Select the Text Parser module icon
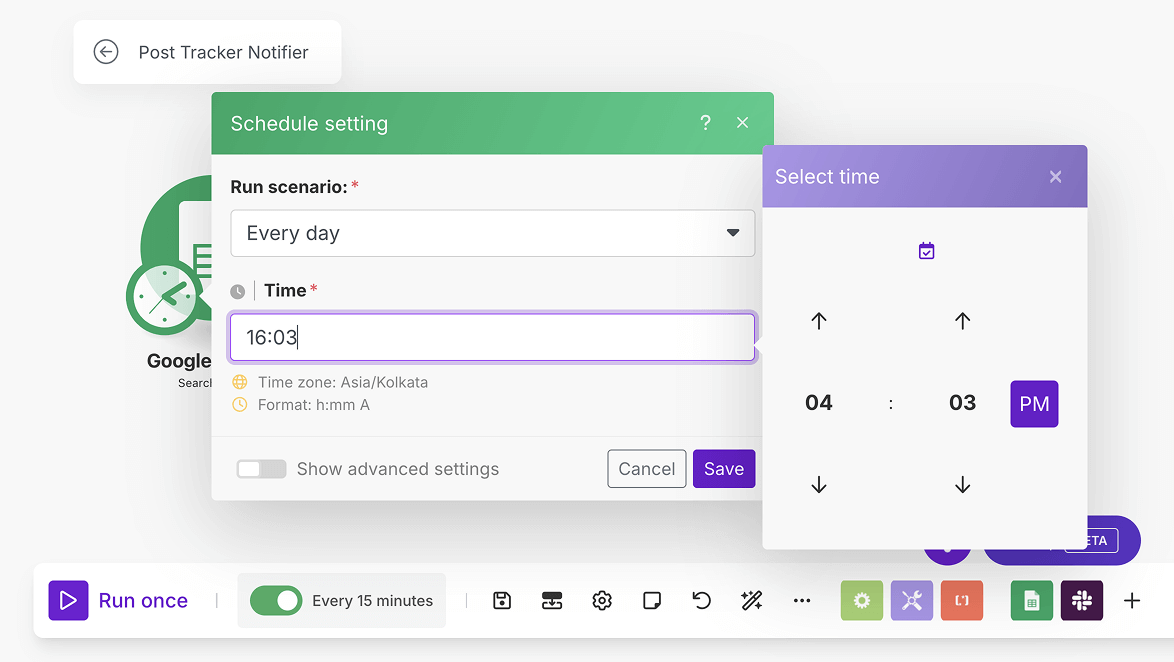Screen dimensions: 1174x662 [x=962, y=600]
